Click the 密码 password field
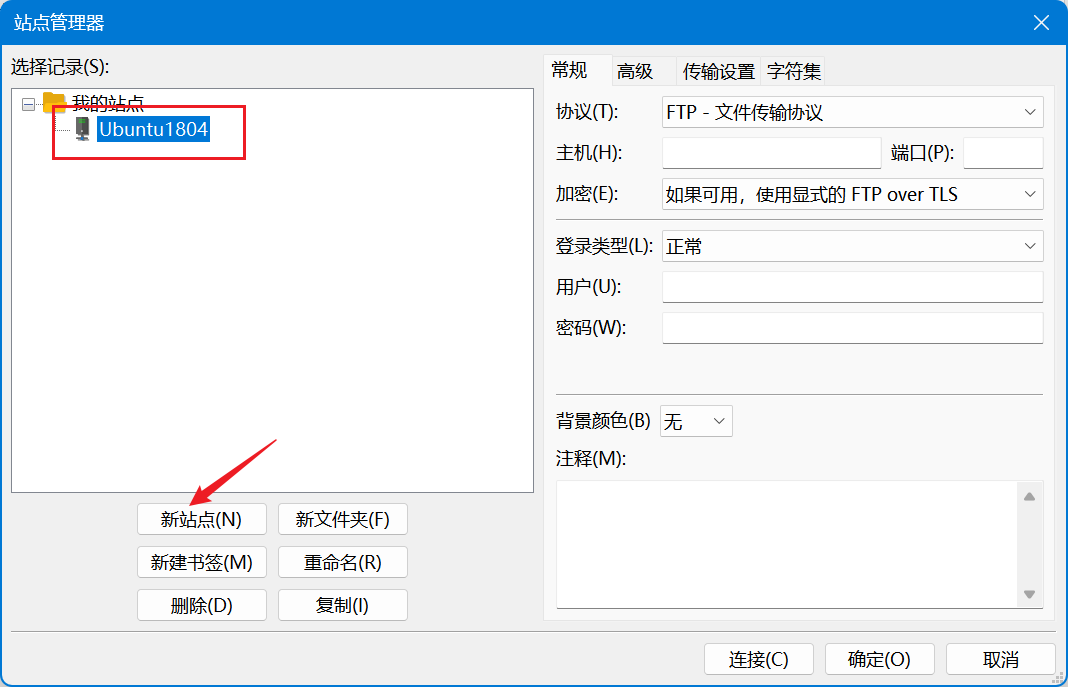Image resolution: width=1068 pixels, height=687 pixels. point(852,327)
